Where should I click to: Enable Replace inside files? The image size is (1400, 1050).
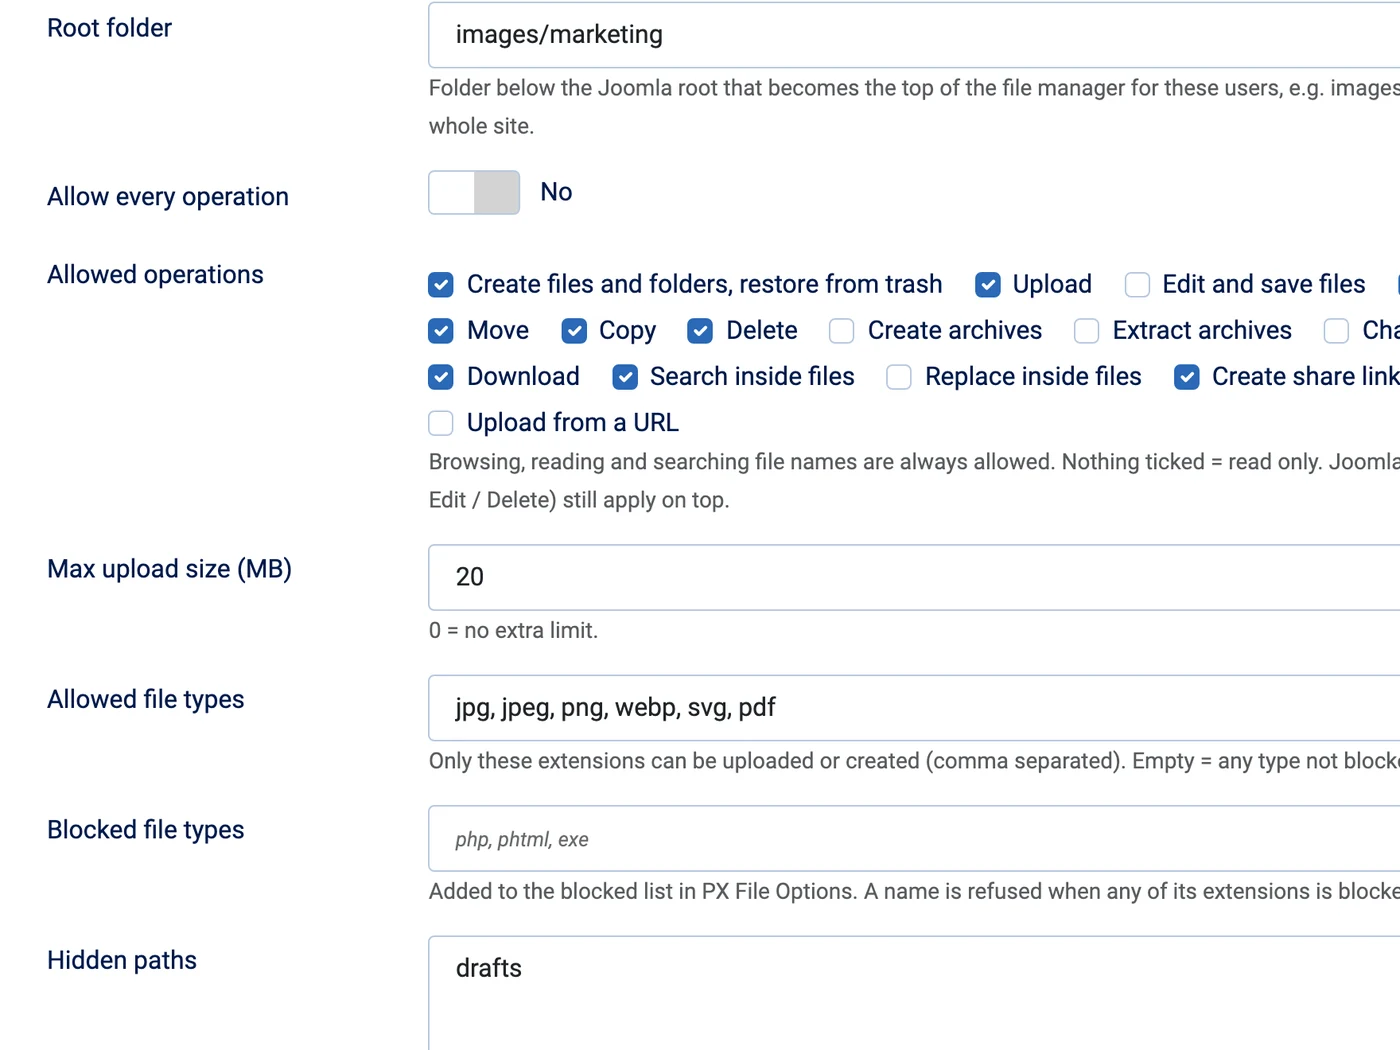coord(899,377)
